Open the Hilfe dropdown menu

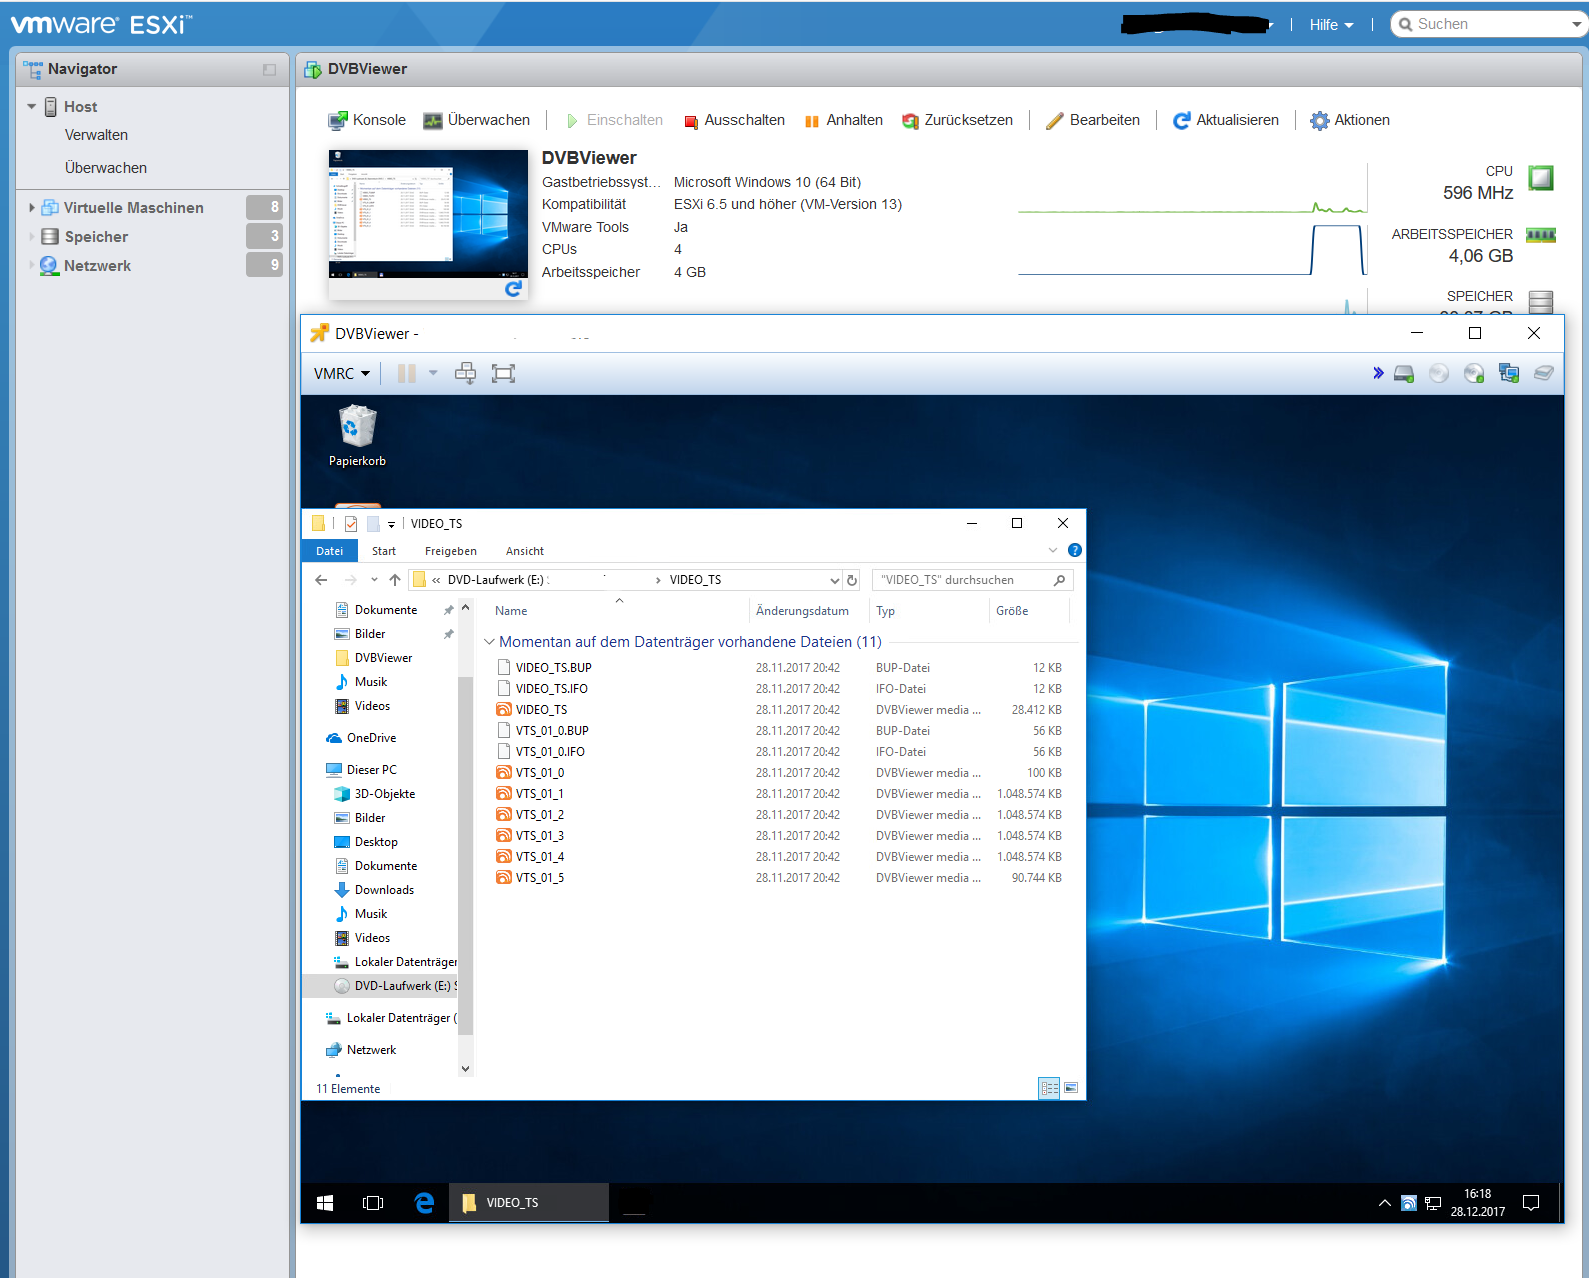[1331, 25]
